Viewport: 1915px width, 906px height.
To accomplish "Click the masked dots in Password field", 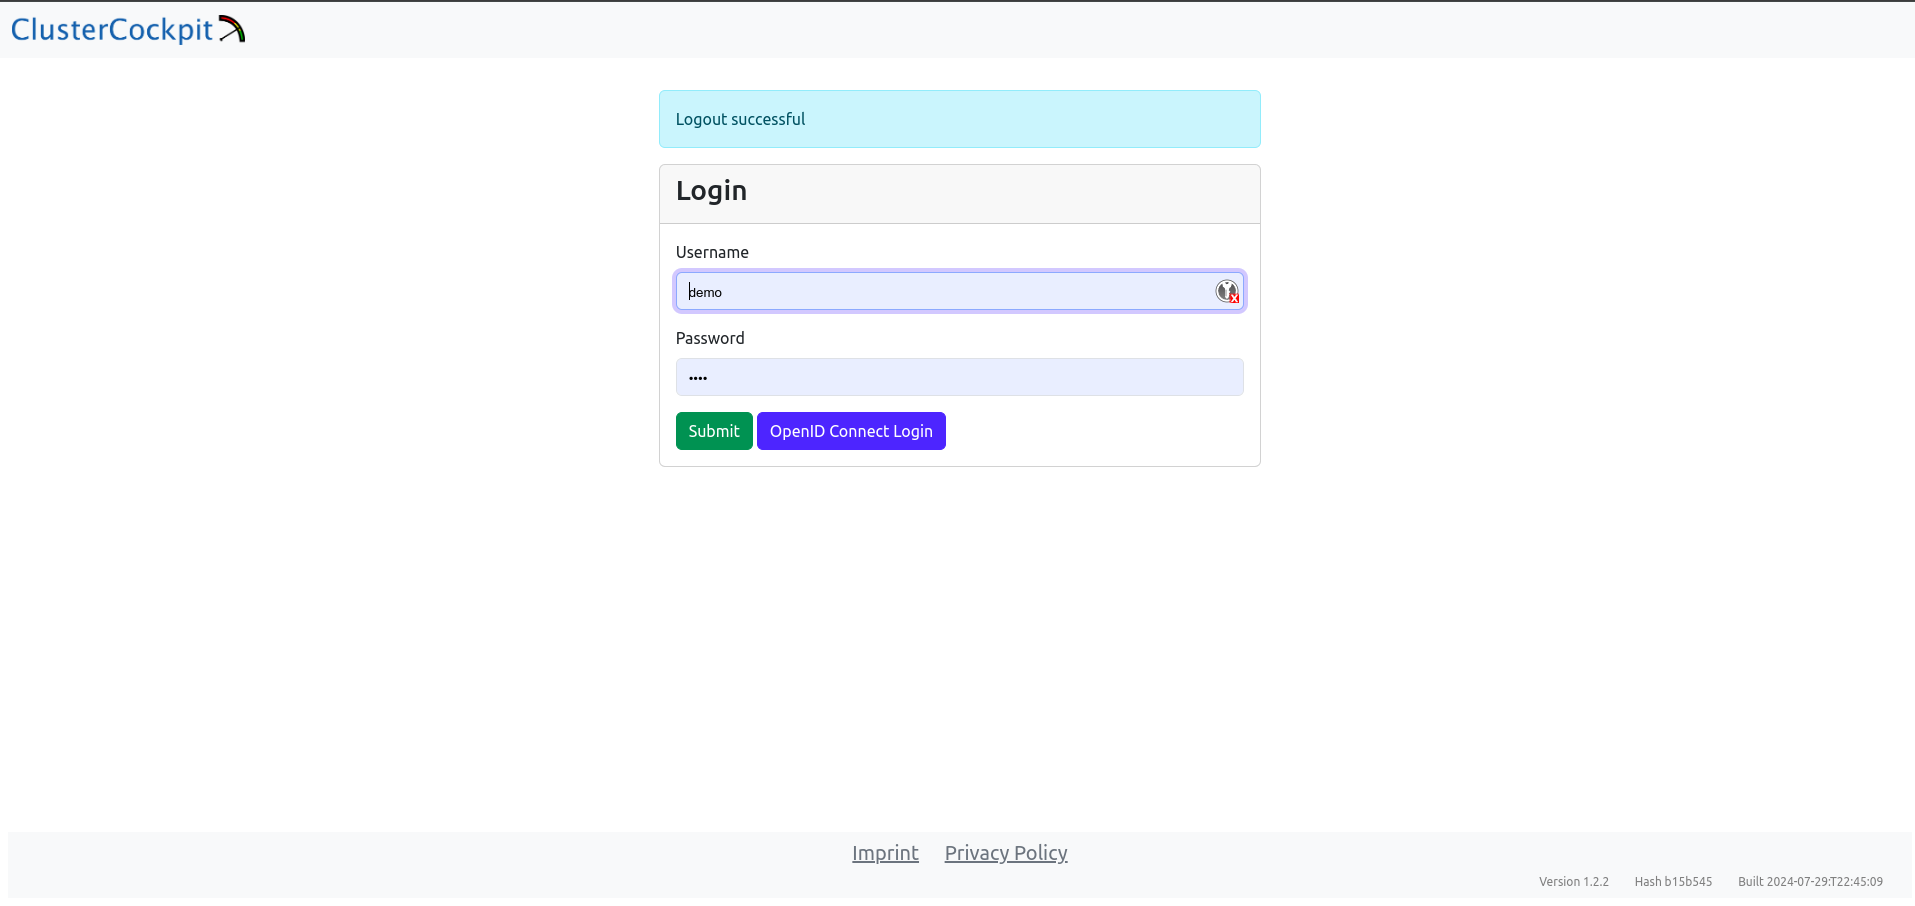I will click(x=698, y=378).
